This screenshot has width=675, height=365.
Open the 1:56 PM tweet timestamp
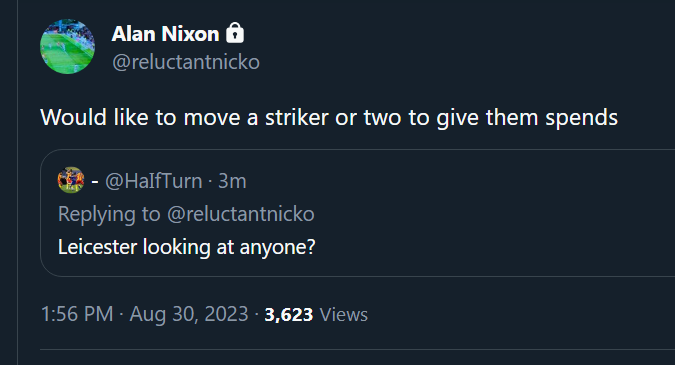77,314
